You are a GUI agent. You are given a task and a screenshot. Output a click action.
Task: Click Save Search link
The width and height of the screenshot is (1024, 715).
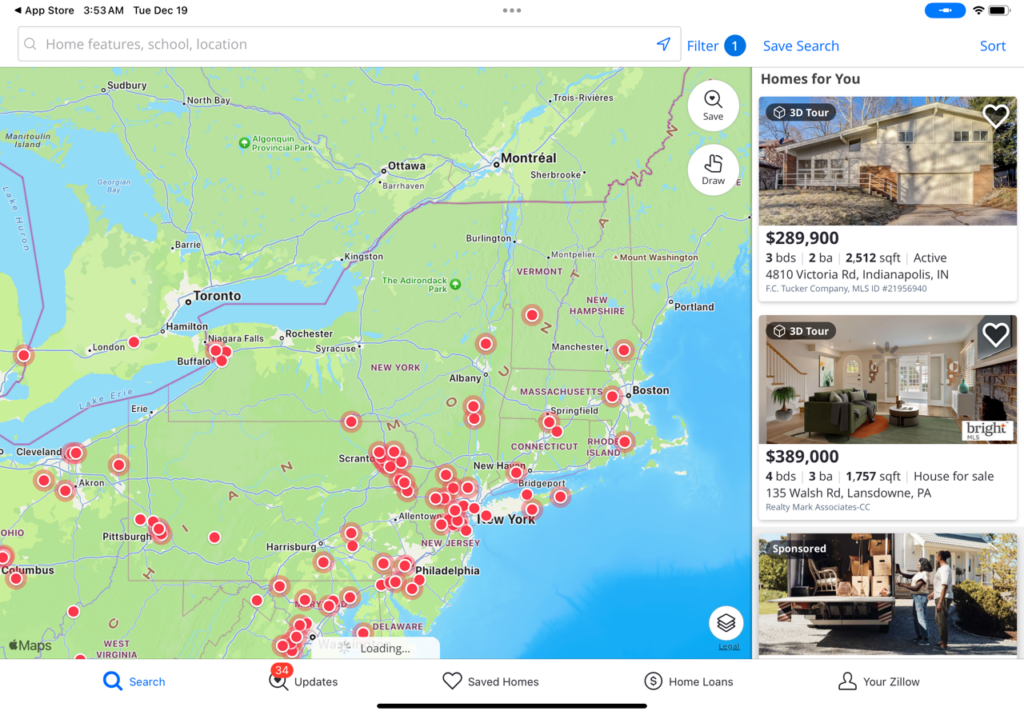point(801,46)
